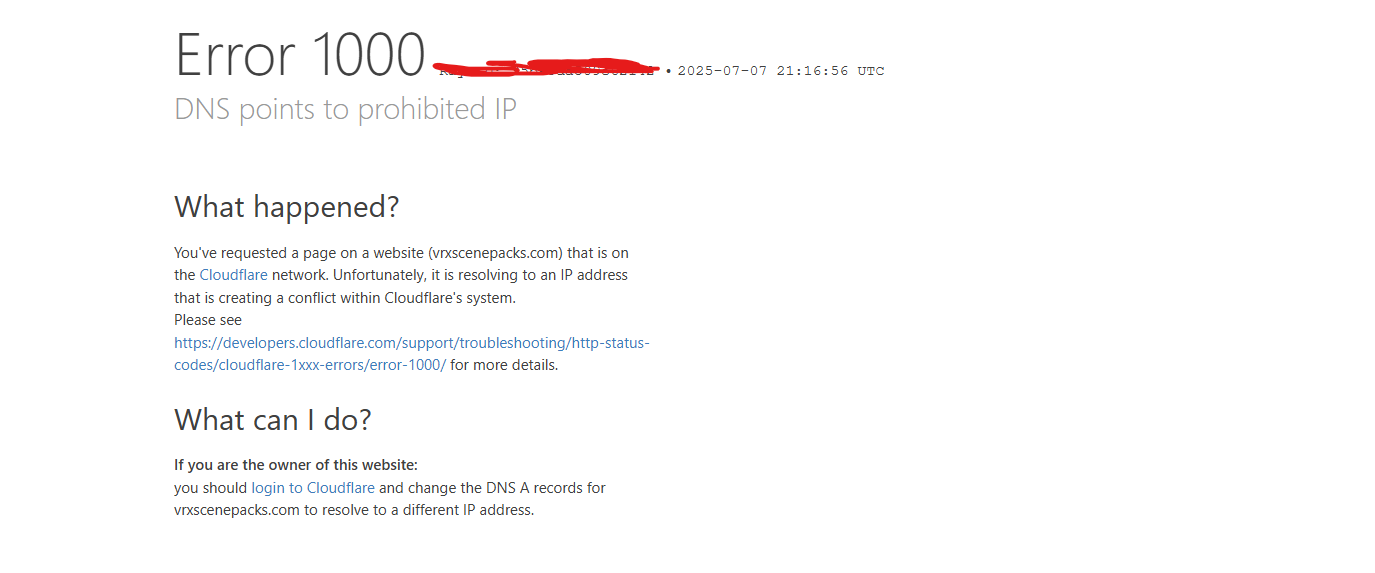
Task: Click the "What can I do?" heading
Action: pos(272,419)
